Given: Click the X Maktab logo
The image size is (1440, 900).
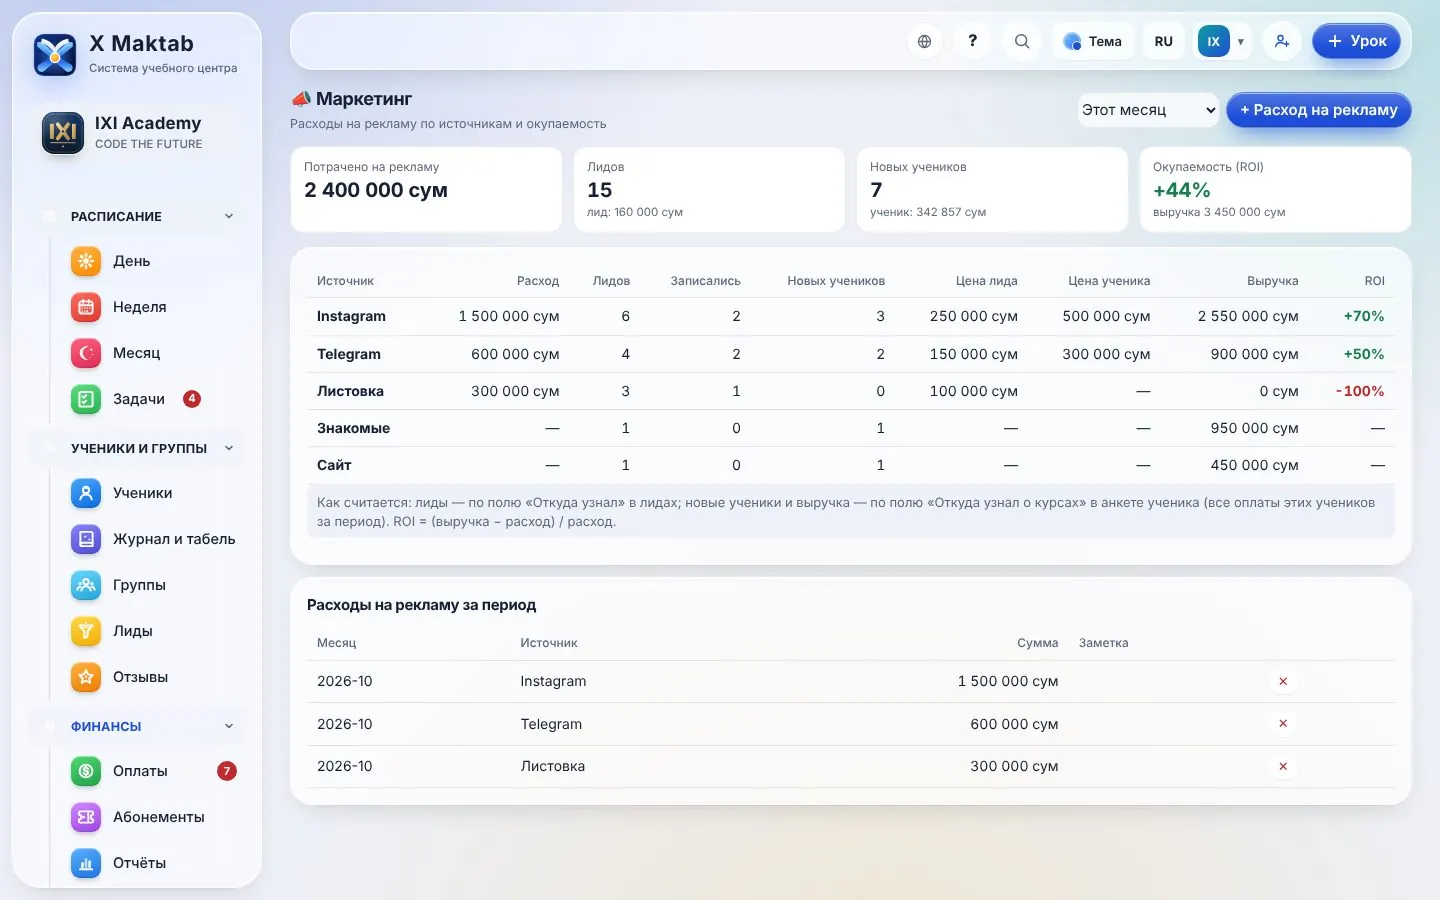Looking at the screenshot, I should [x=55, y=55].
